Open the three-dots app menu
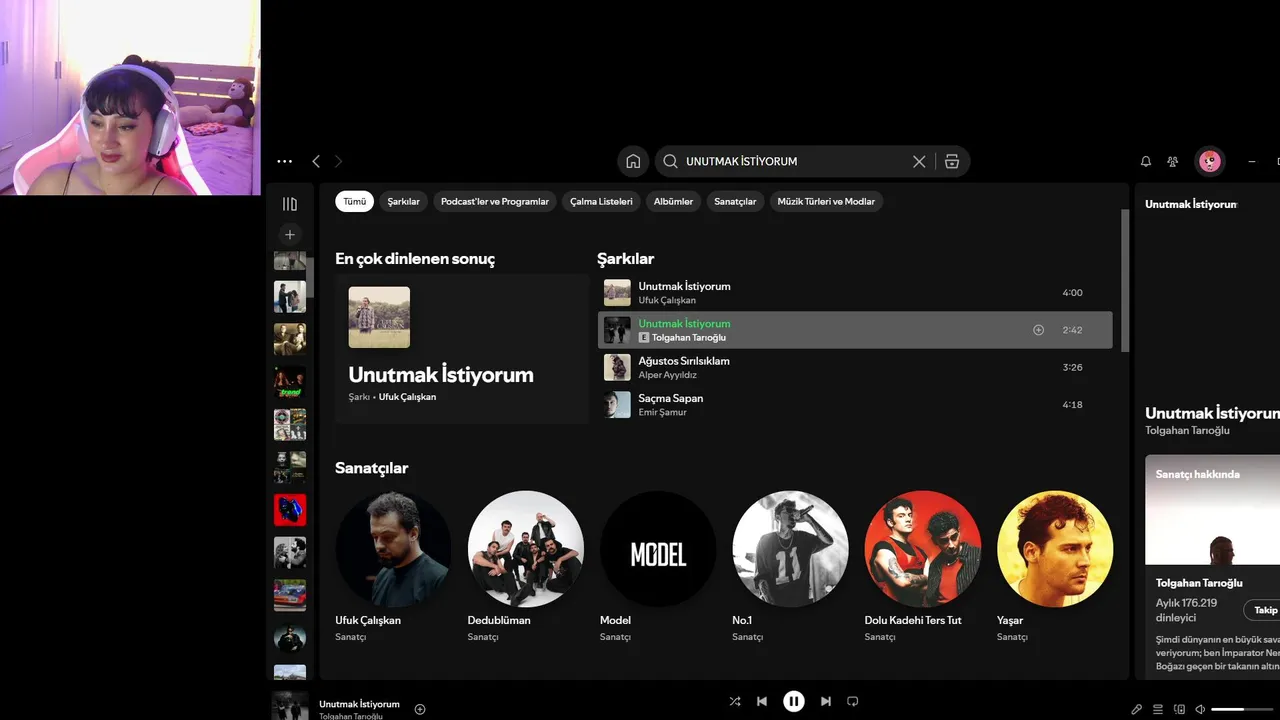1280x720 pixels. coord(285,161)
